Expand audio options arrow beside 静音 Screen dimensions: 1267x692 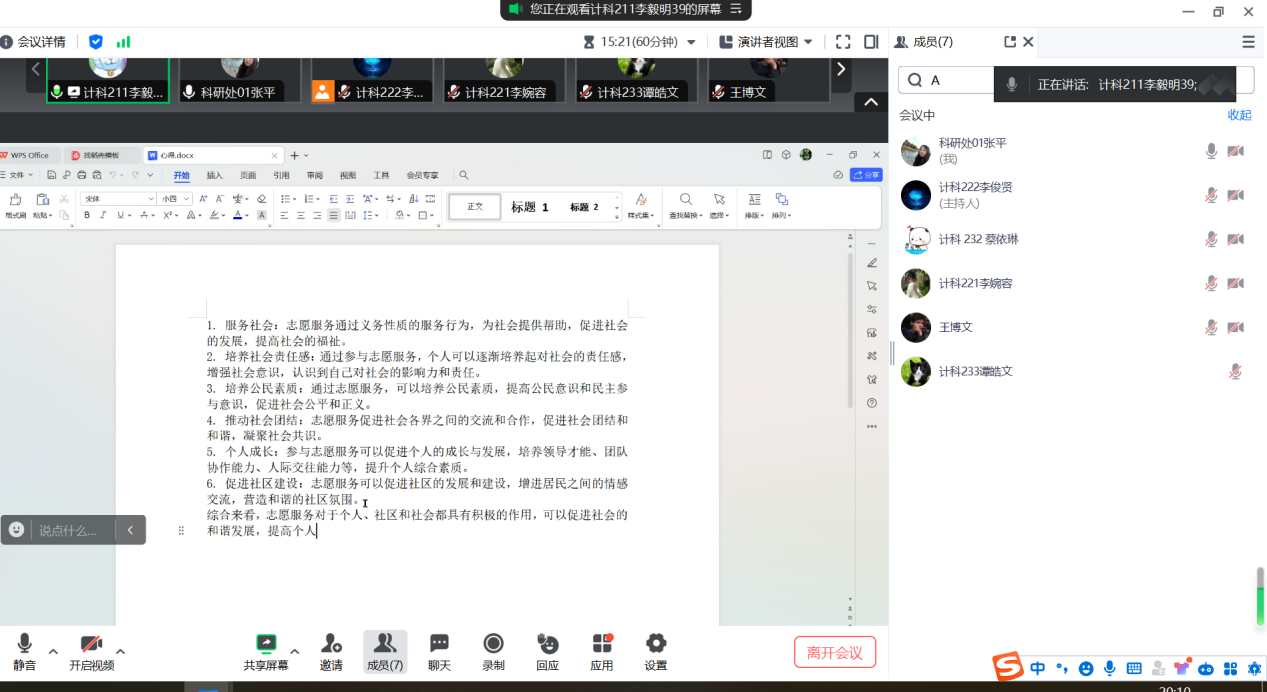[53, 652]
